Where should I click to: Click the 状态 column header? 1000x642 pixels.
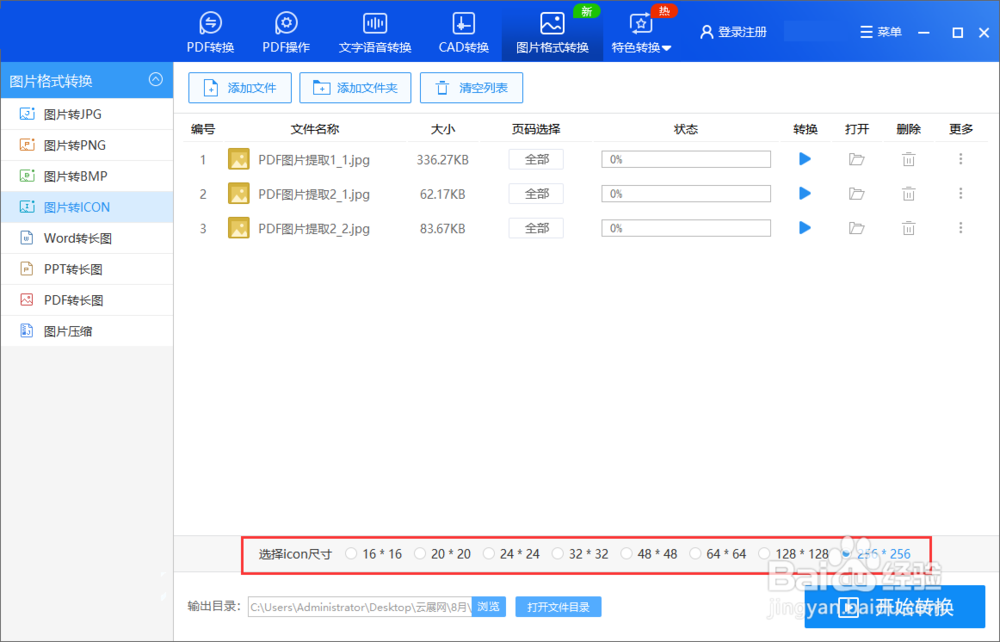pyautogui.click(x=686, y=129)
